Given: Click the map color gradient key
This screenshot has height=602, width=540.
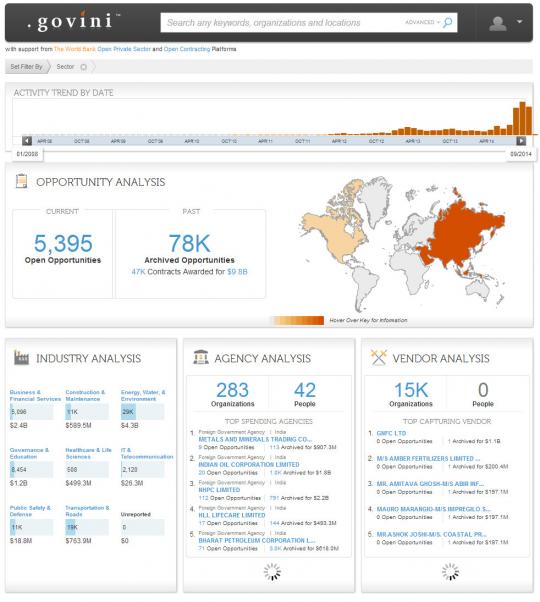Looking at the screenshot, I should coord(297,320).
